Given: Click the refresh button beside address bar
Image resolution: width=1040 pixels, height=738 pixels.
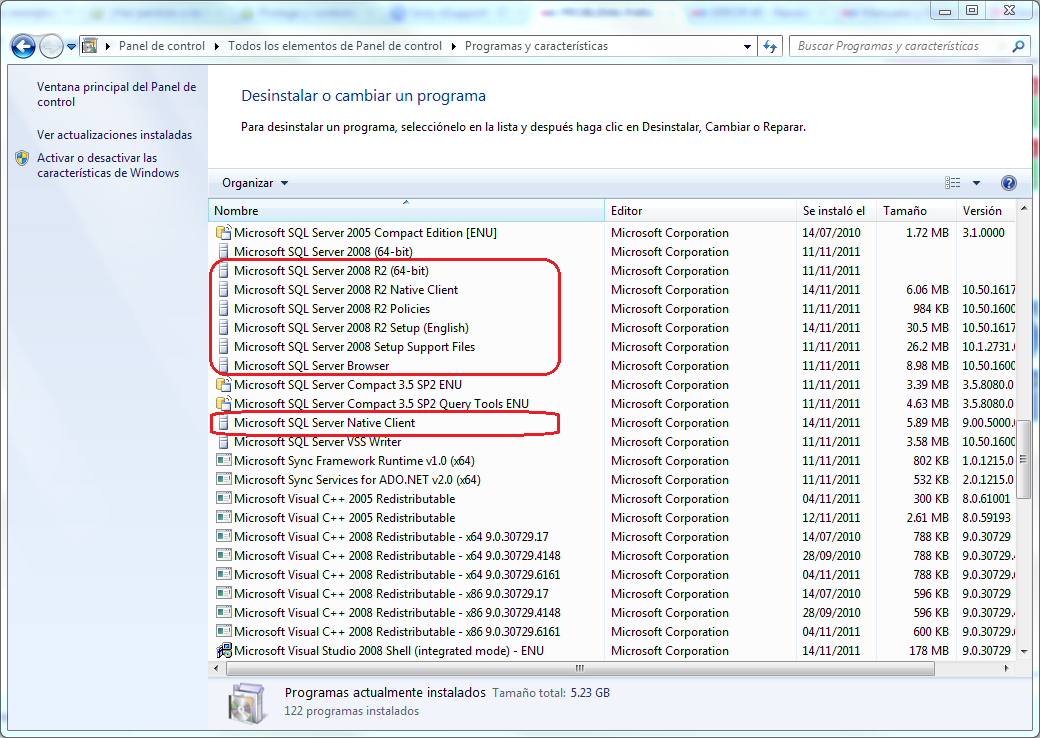Looking at the screenshot, I should pos(770,46).
